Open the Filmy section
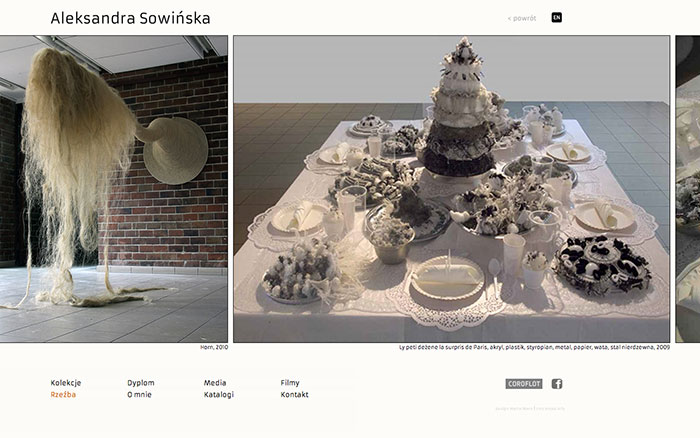This screenshot has width=700, height=438. coord(290,383)
